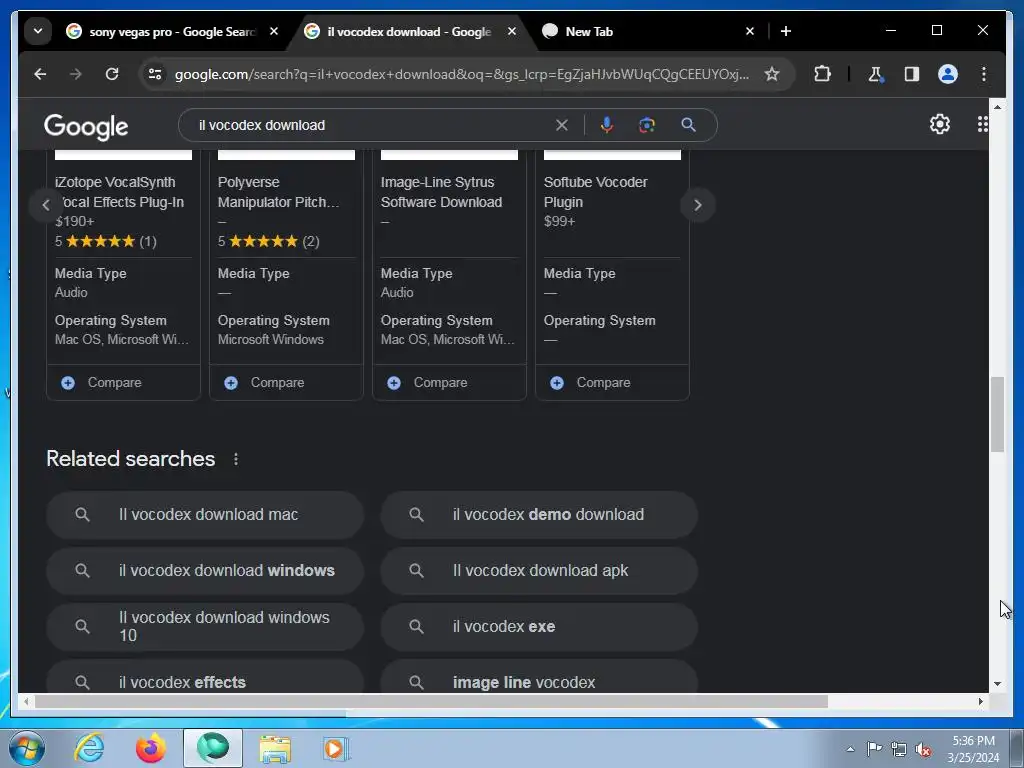Click scroll down arrow on page
The image size is (1024, 768).
(997, 684)
